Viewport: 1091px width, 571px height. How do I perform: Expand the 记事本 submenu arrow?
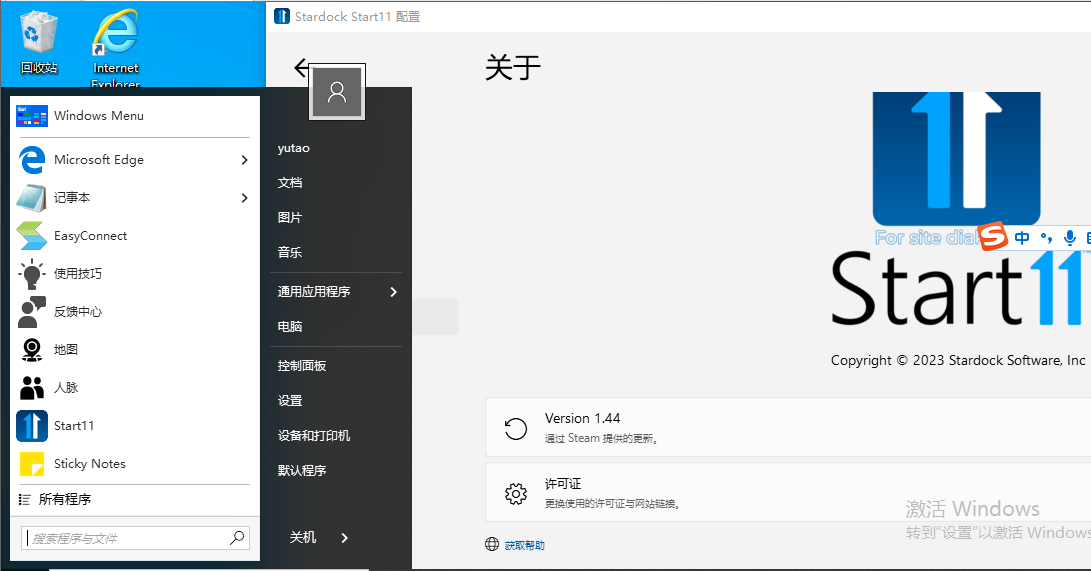coord(244,198)
